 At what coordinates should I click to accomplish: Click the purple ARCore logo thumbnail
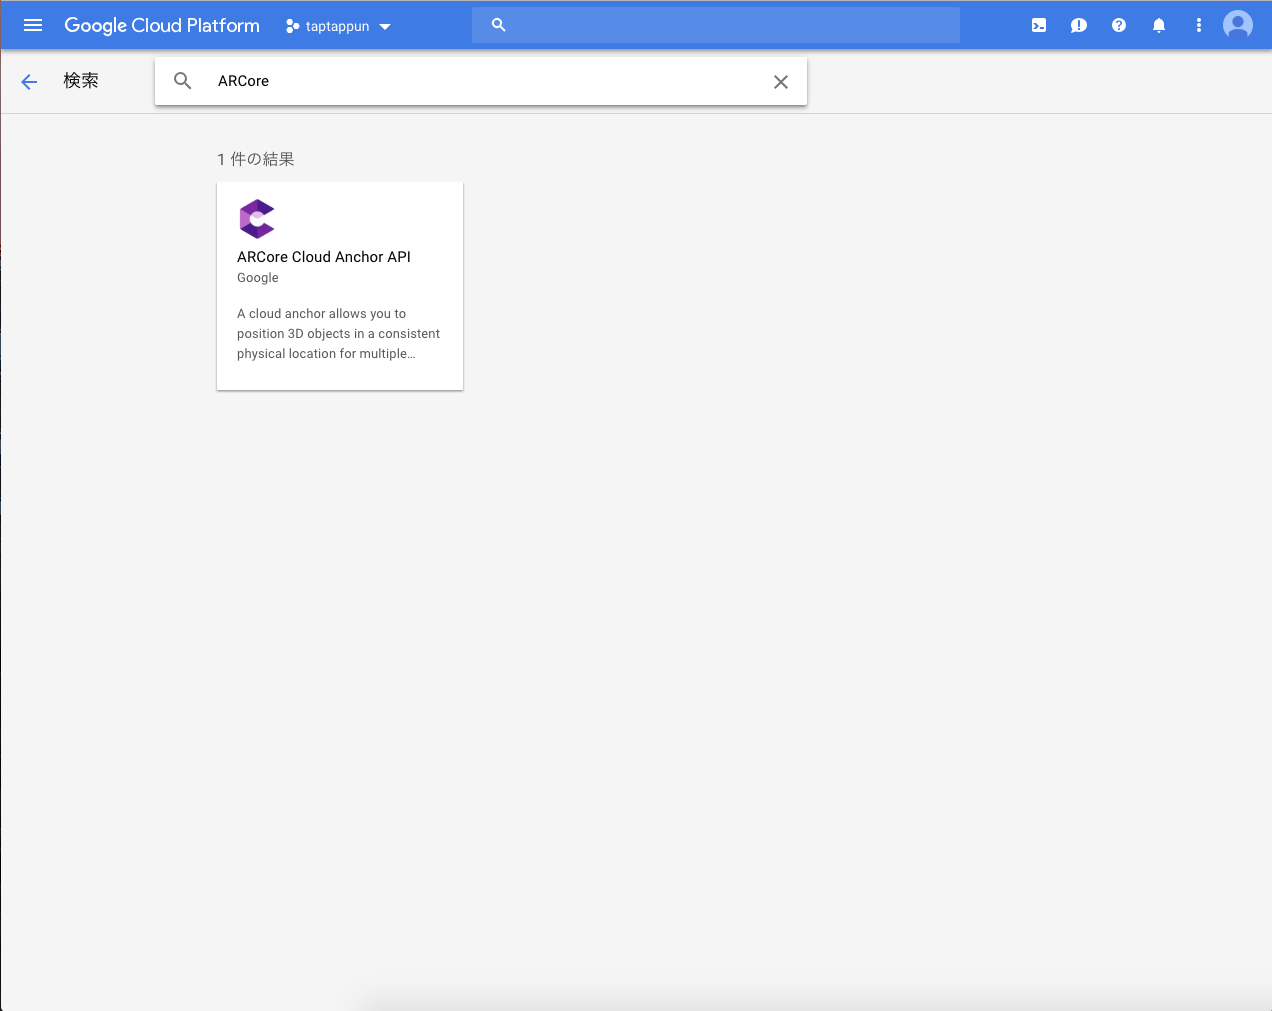click(257, 219)
